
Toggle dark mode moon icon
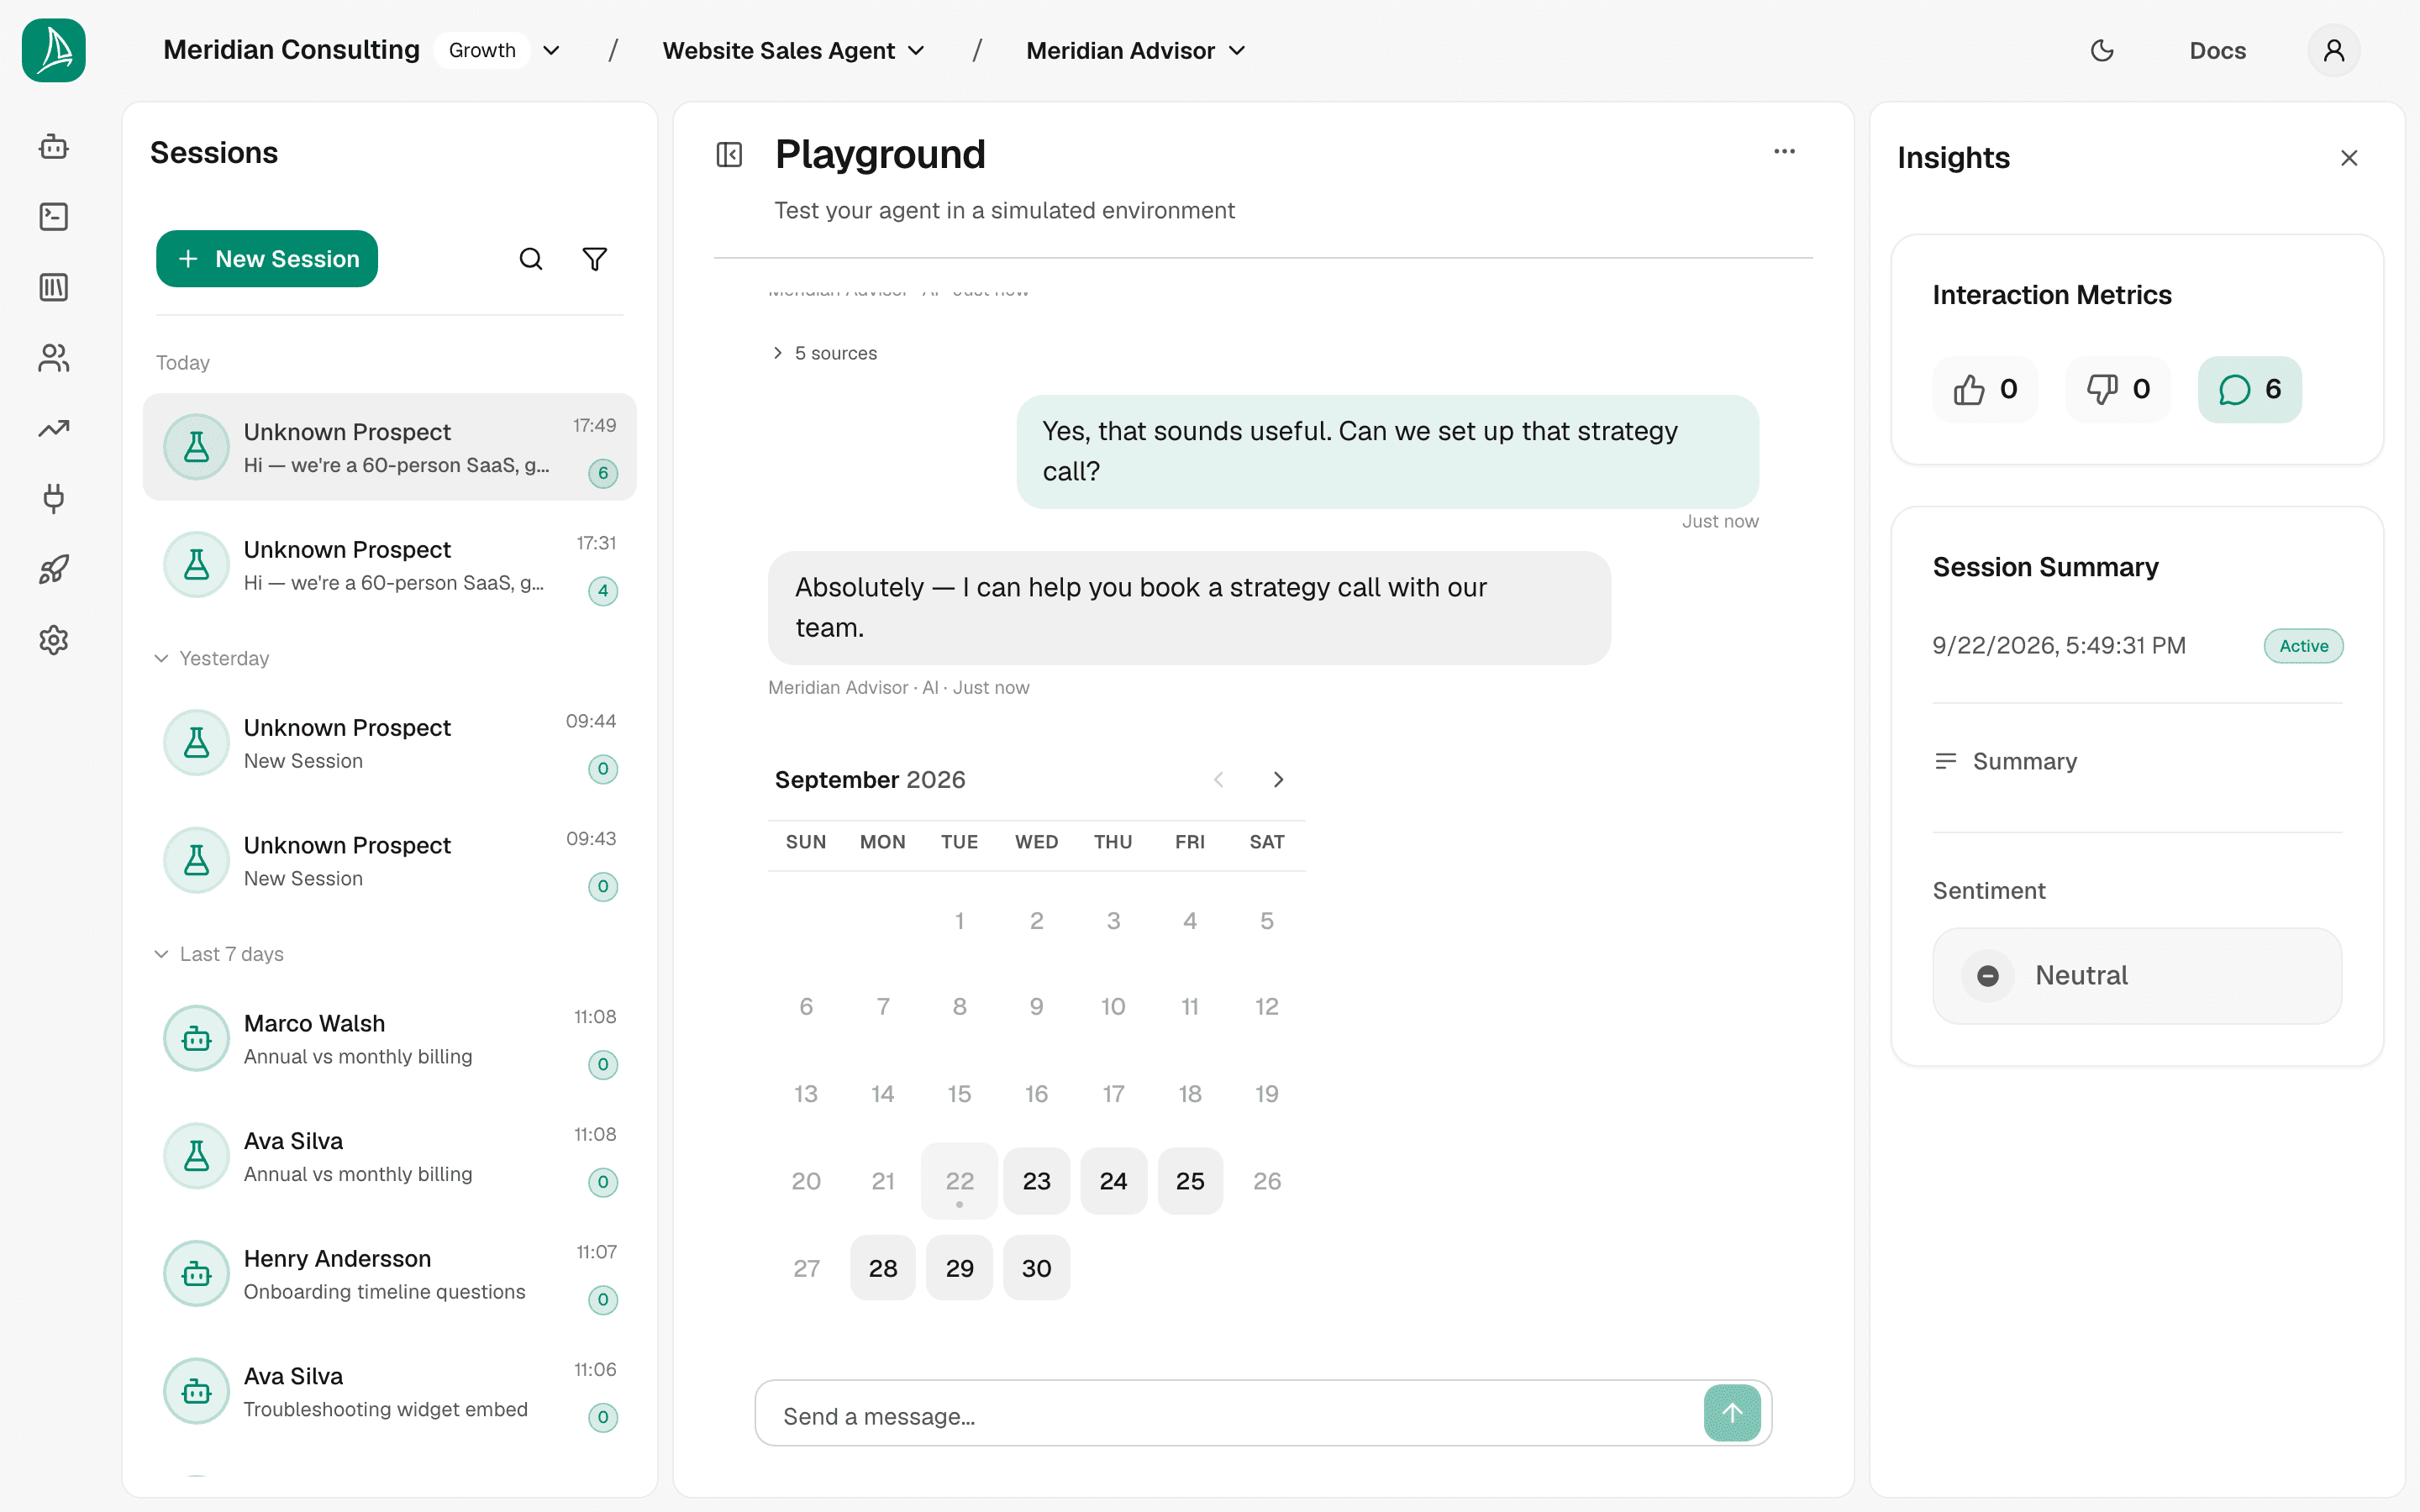[x=2102, y=50]
